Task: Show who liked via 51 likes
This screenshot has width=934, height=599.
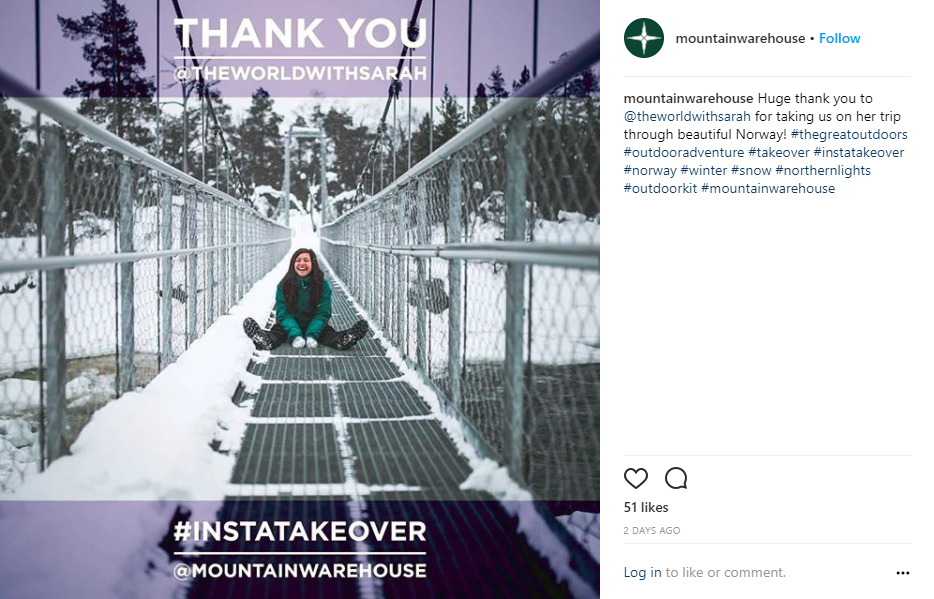Action: pos(645,508)
